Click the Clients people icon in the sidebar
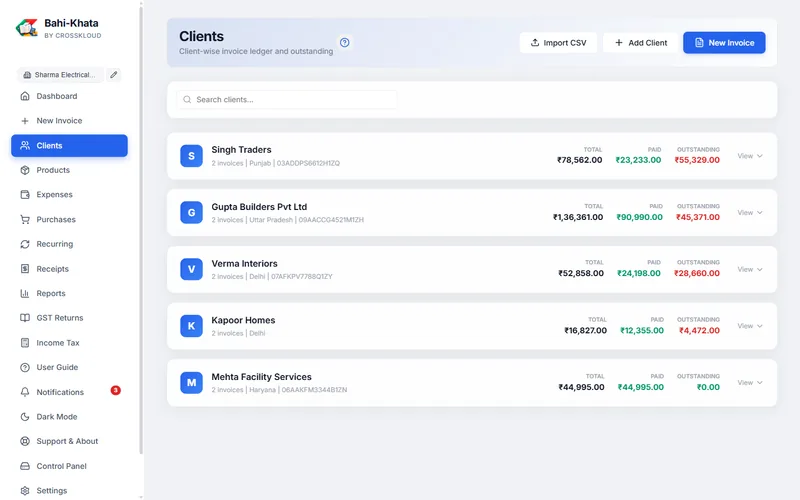800x500 pixels. 24,145
